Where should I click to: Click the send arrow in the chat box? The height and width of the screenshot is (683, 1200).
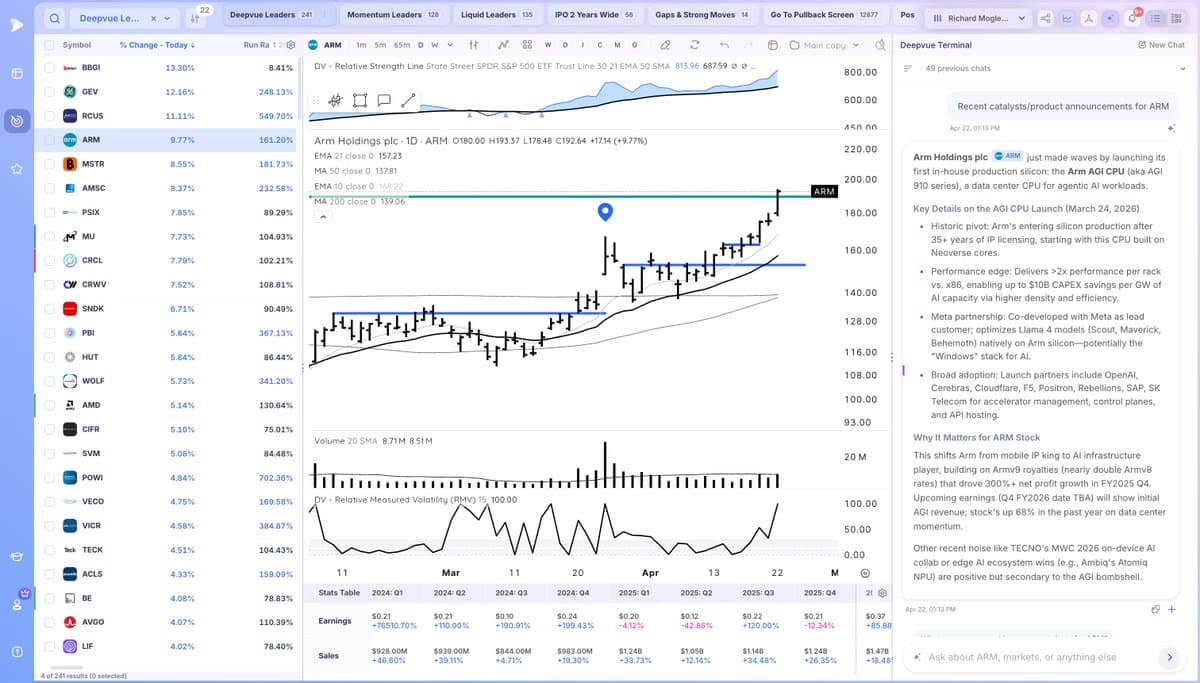pos(1169,657)
